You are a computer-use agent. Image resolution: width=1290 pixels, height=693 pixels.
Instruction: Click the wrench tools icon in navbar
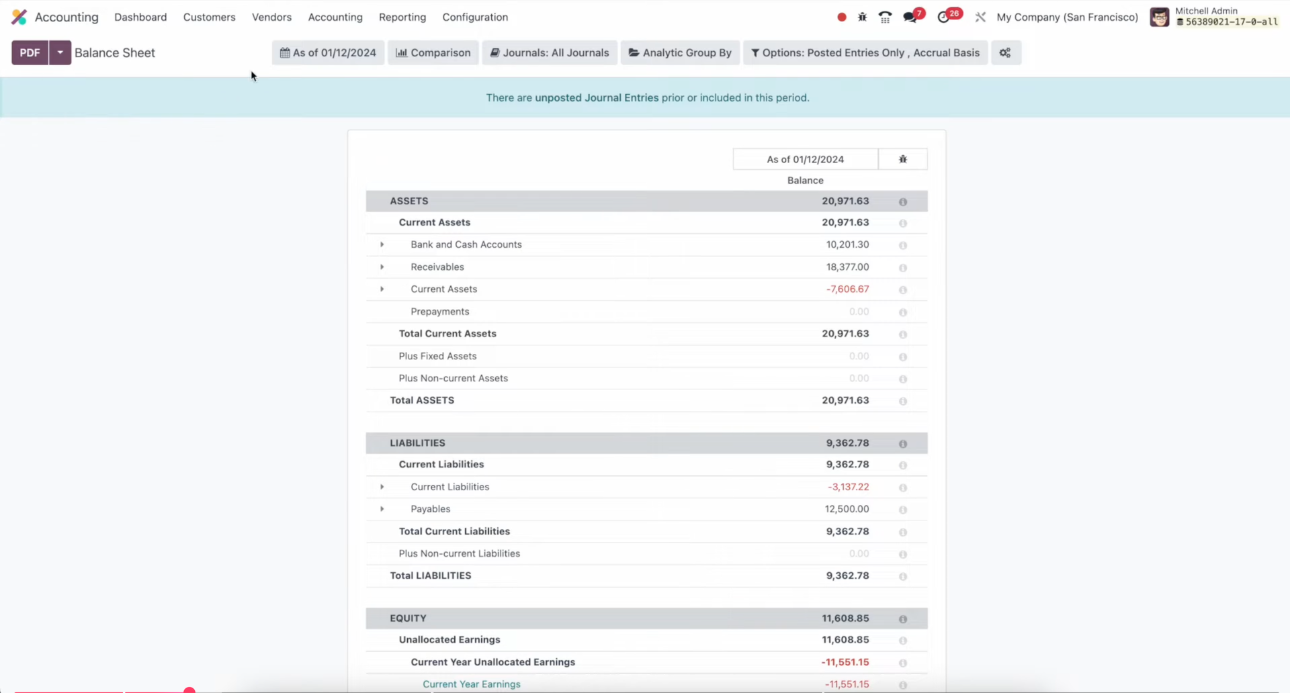980,17
